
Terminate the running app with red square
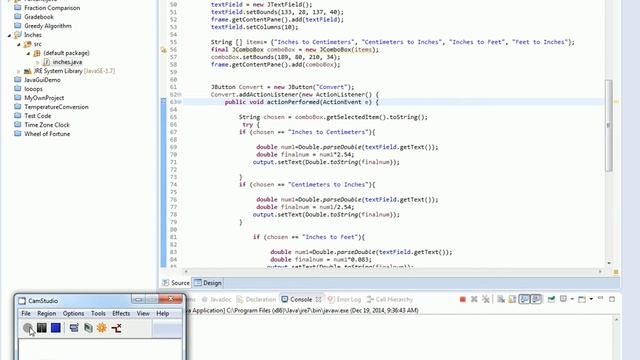coord(462,300)
